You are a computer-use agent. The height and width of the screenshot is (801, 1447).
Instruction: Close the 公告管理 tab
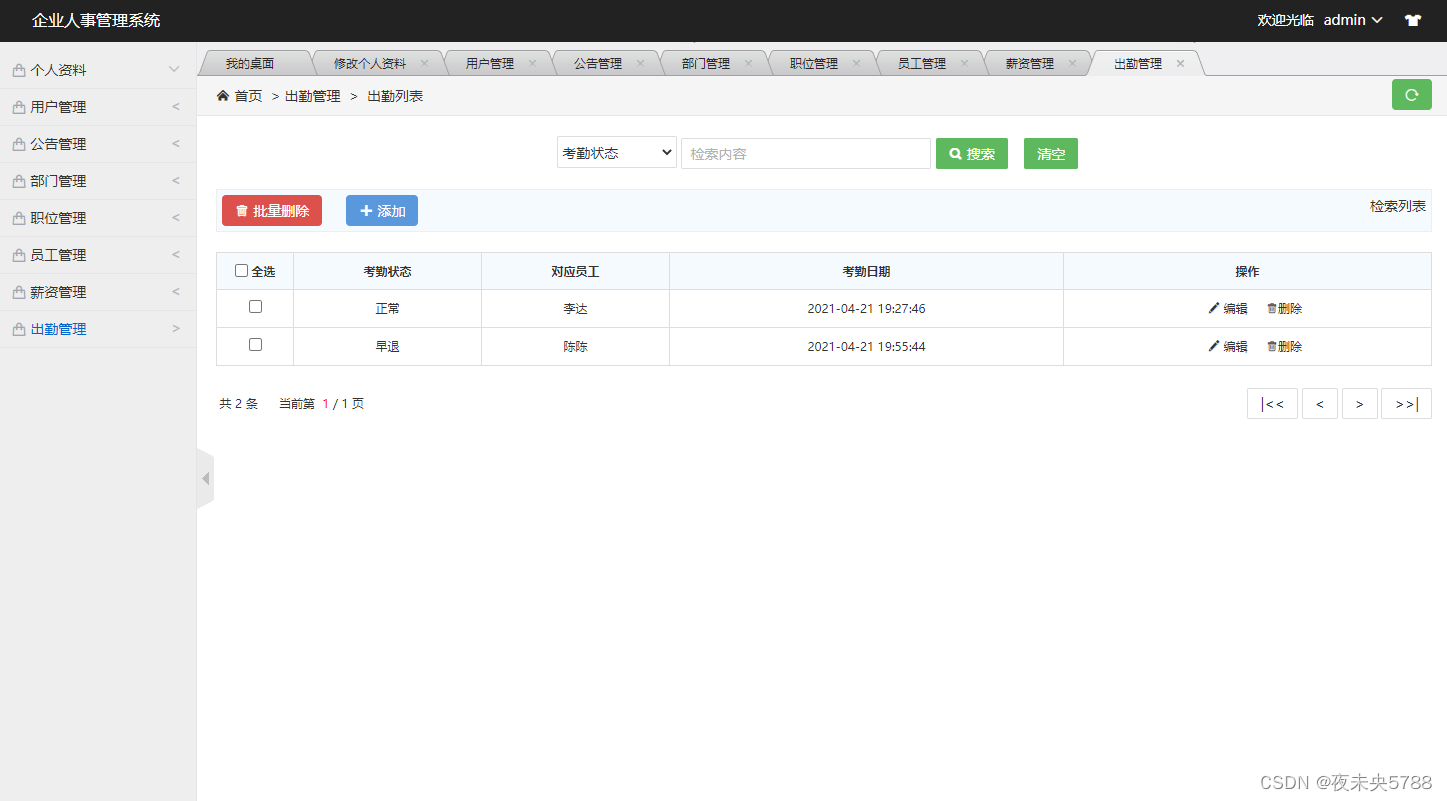click(640, 63)
